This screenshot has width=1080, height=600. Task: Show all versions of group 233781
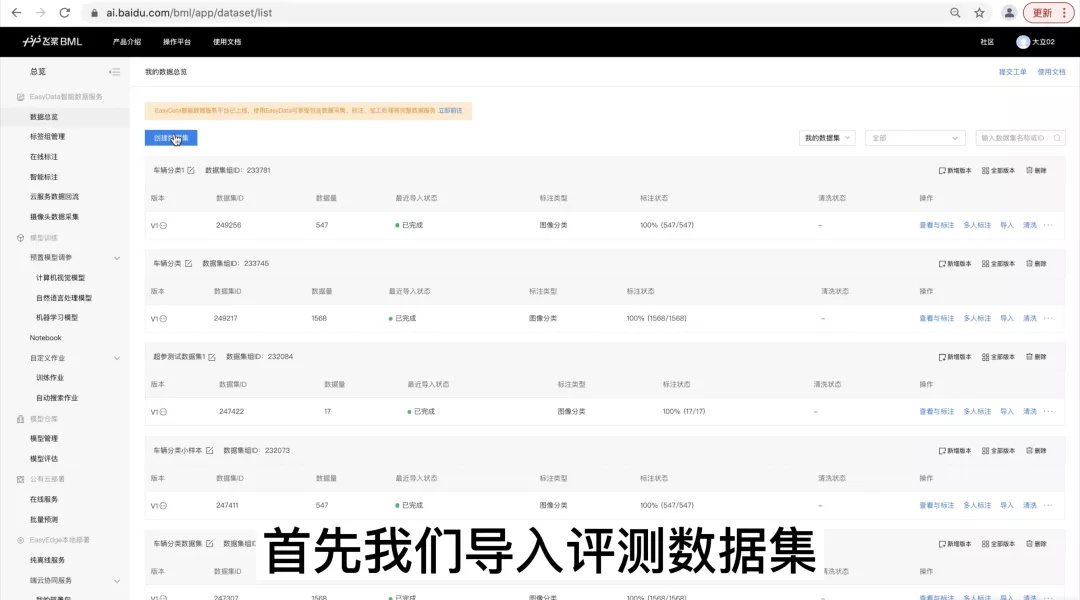pyautogui.click(x=998, y=170)
